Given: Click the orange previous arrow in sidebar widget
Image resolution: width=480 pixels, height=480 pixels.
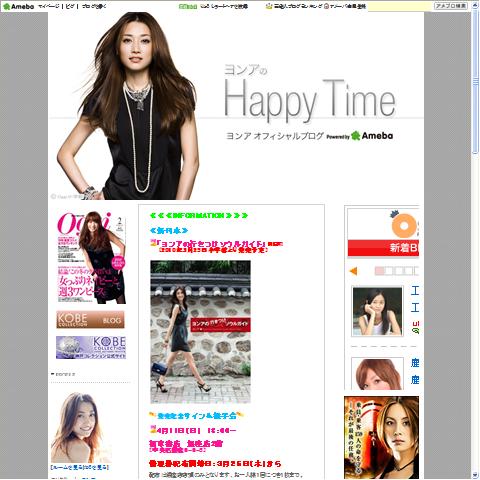Looking at the screenshot, I should [x=353, y=271].
